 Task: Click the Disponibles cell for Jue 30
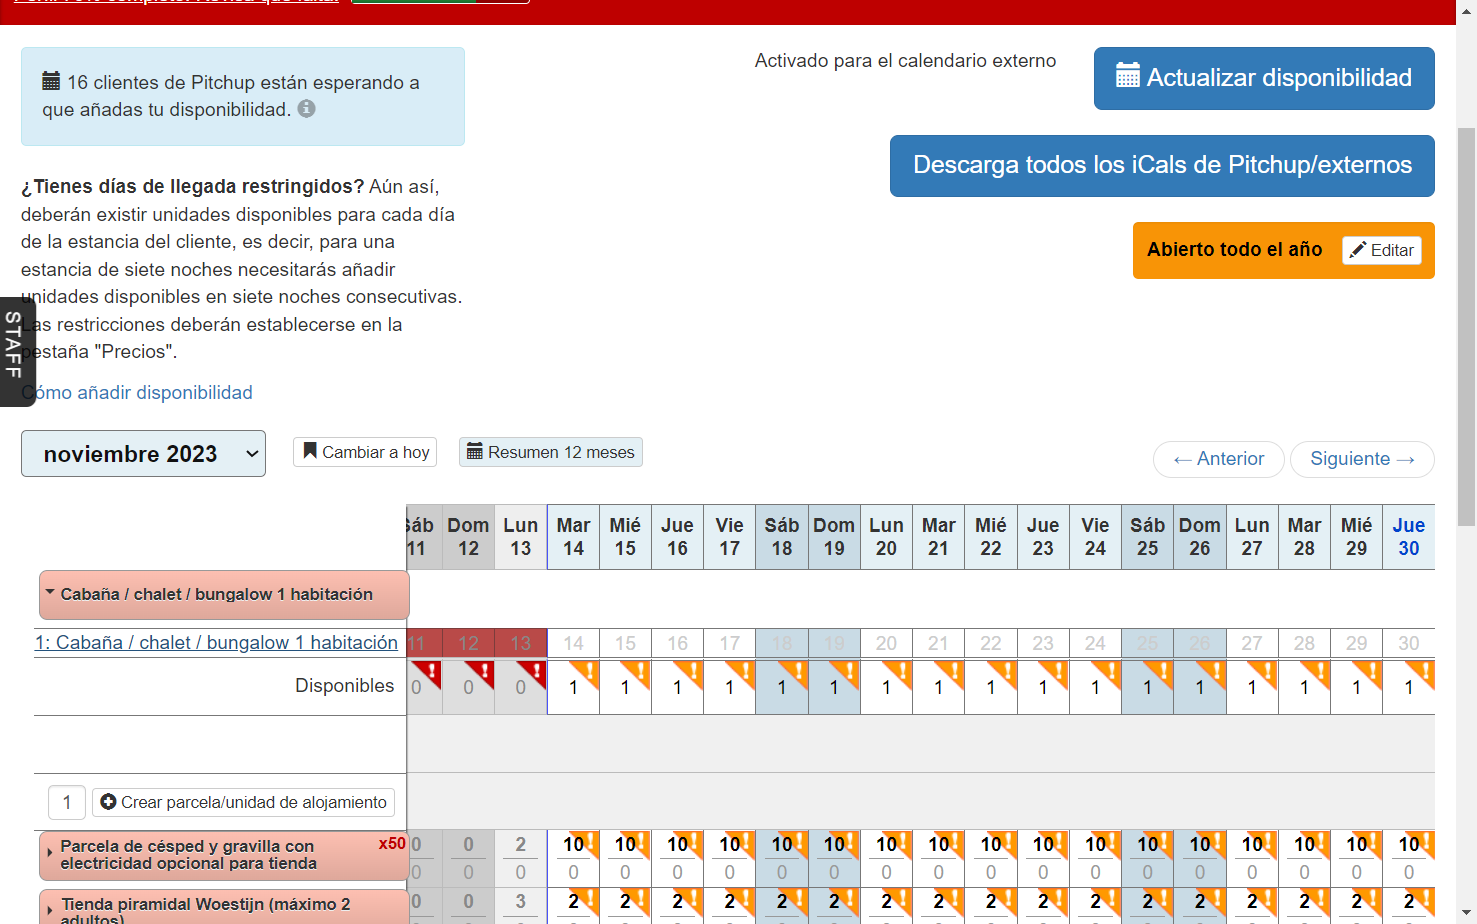click(x=1408, y=687)
